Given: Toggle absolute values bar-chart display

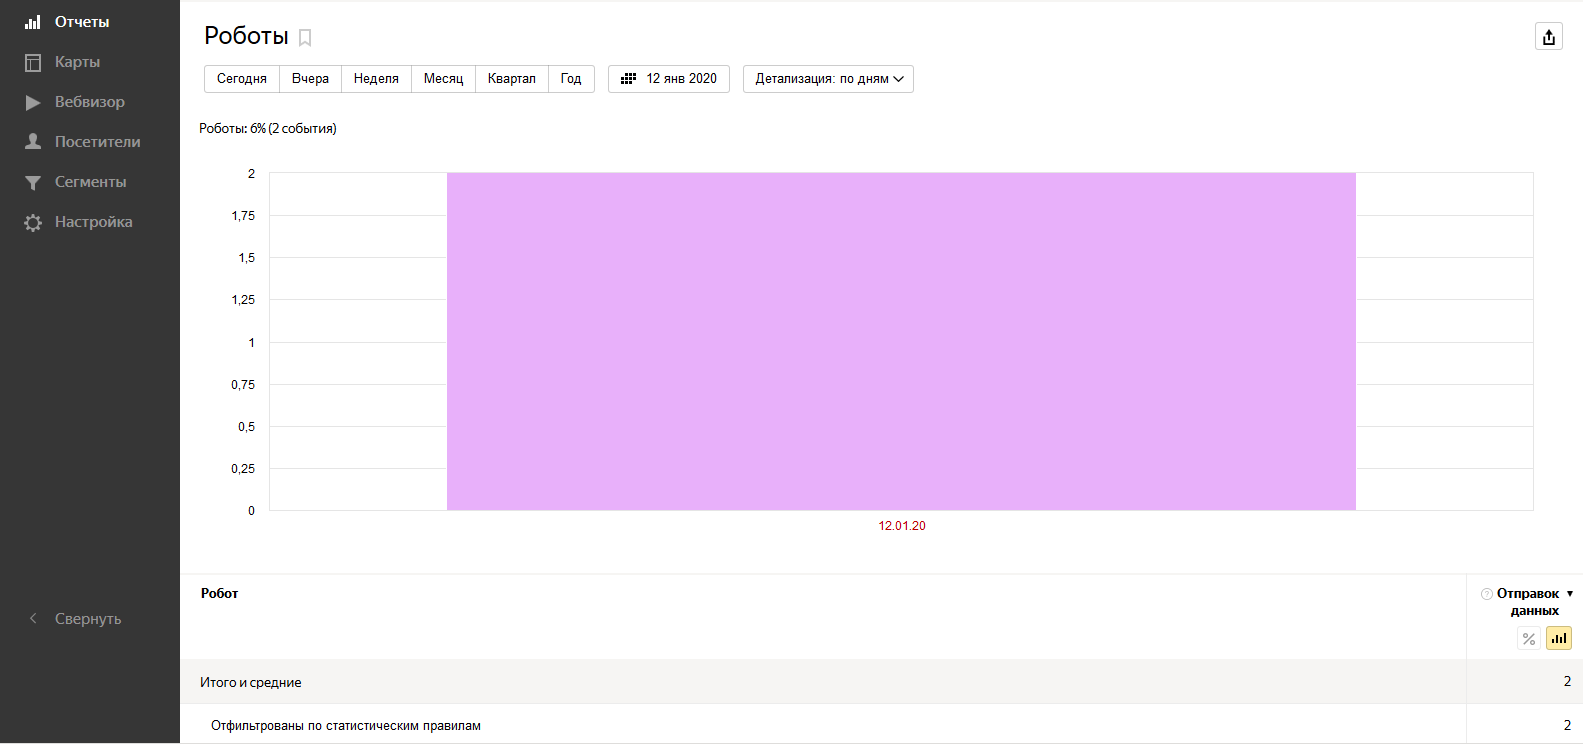Looking at the screenshot, I should [x=1558, y=639].
